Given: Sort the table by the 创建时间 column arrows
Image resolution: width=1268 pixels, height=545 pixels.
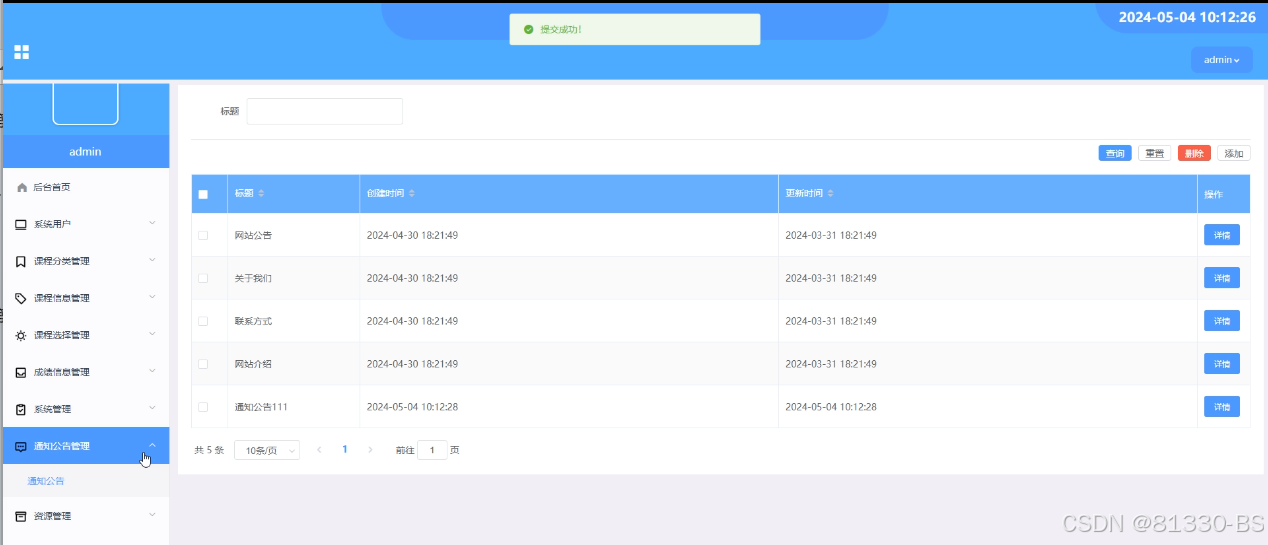Looking at the screenshot, I should point(412,193).
